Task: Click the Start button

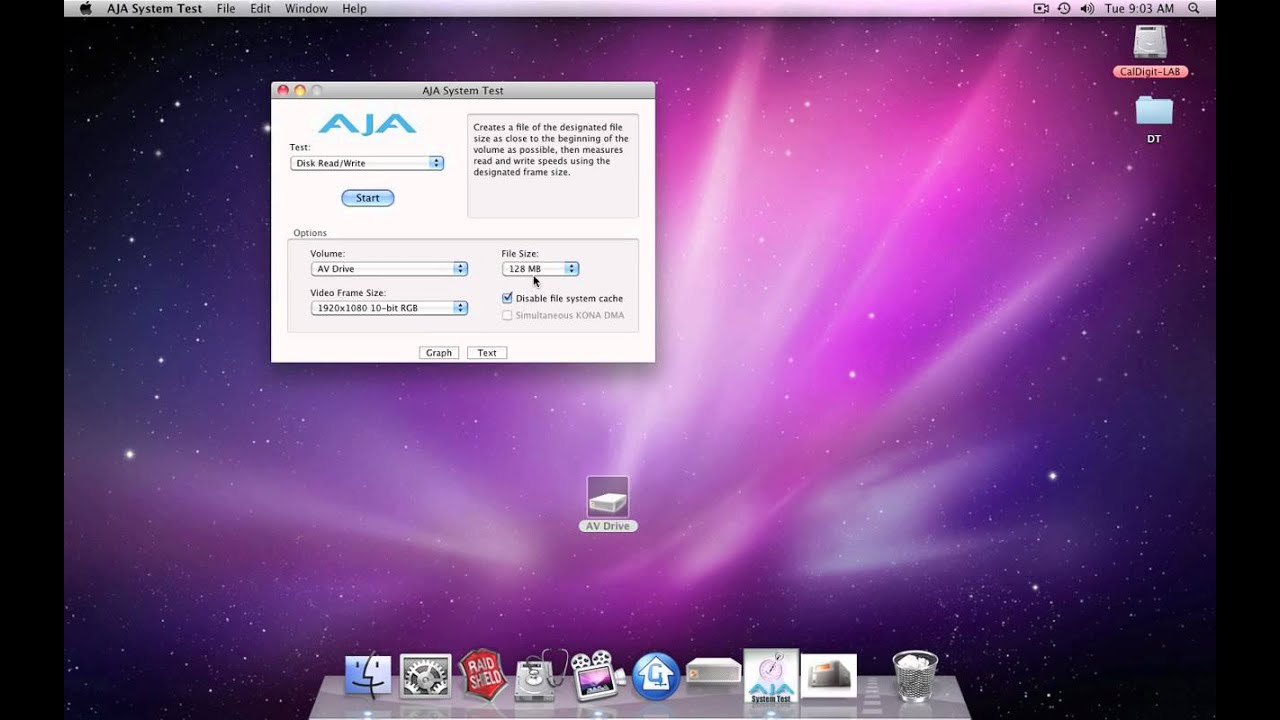Action: coord(368,198)
